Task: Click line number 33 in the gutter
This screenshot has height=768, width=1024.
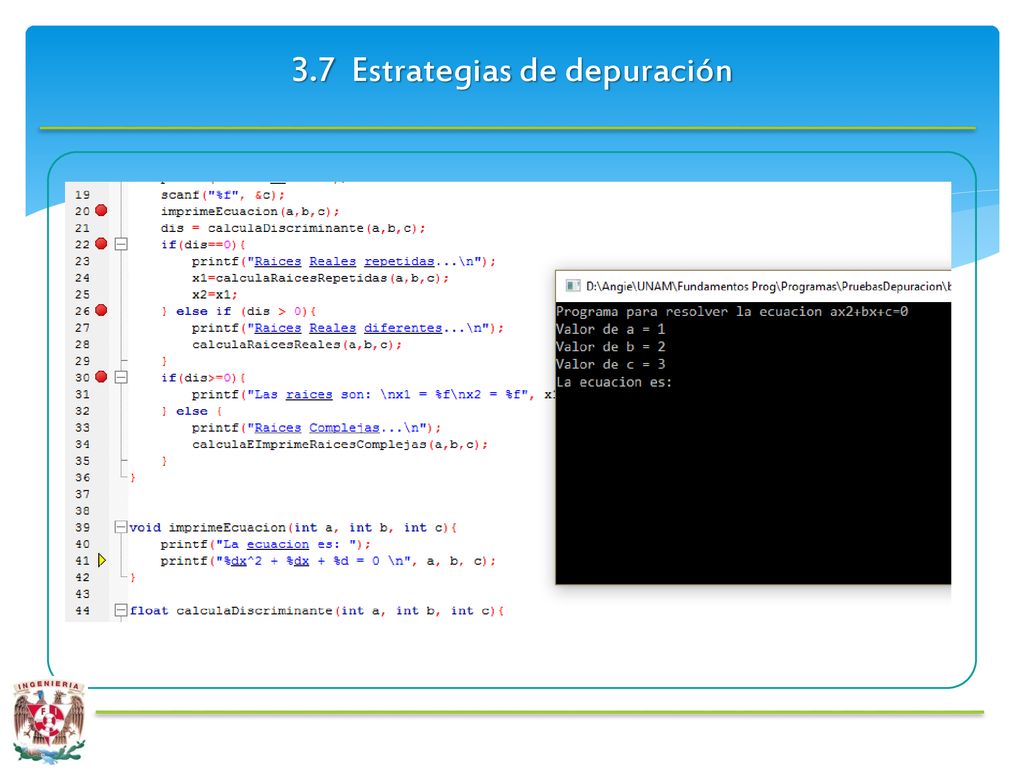Action: [x=82, y=428]
